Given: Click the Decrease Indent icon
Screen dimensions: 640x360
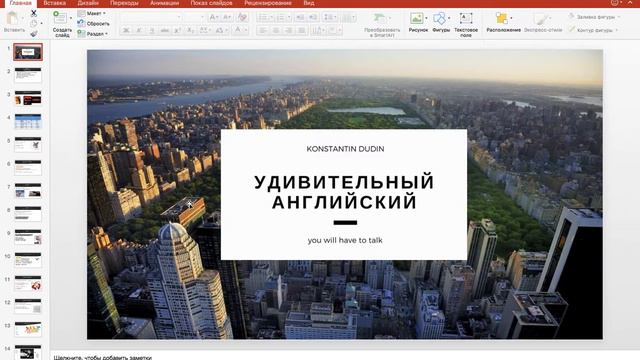Looking at the screenshot, I should point(300,17).
